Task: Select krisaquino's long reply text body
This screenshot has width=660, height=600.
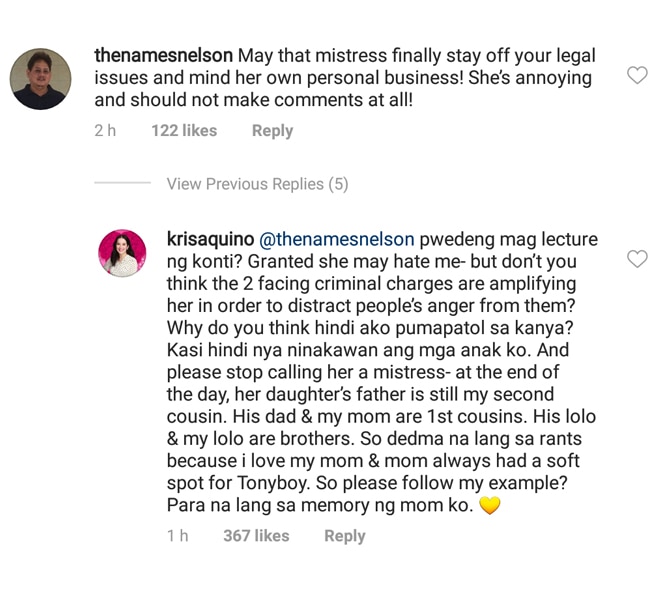Action: 382,372
